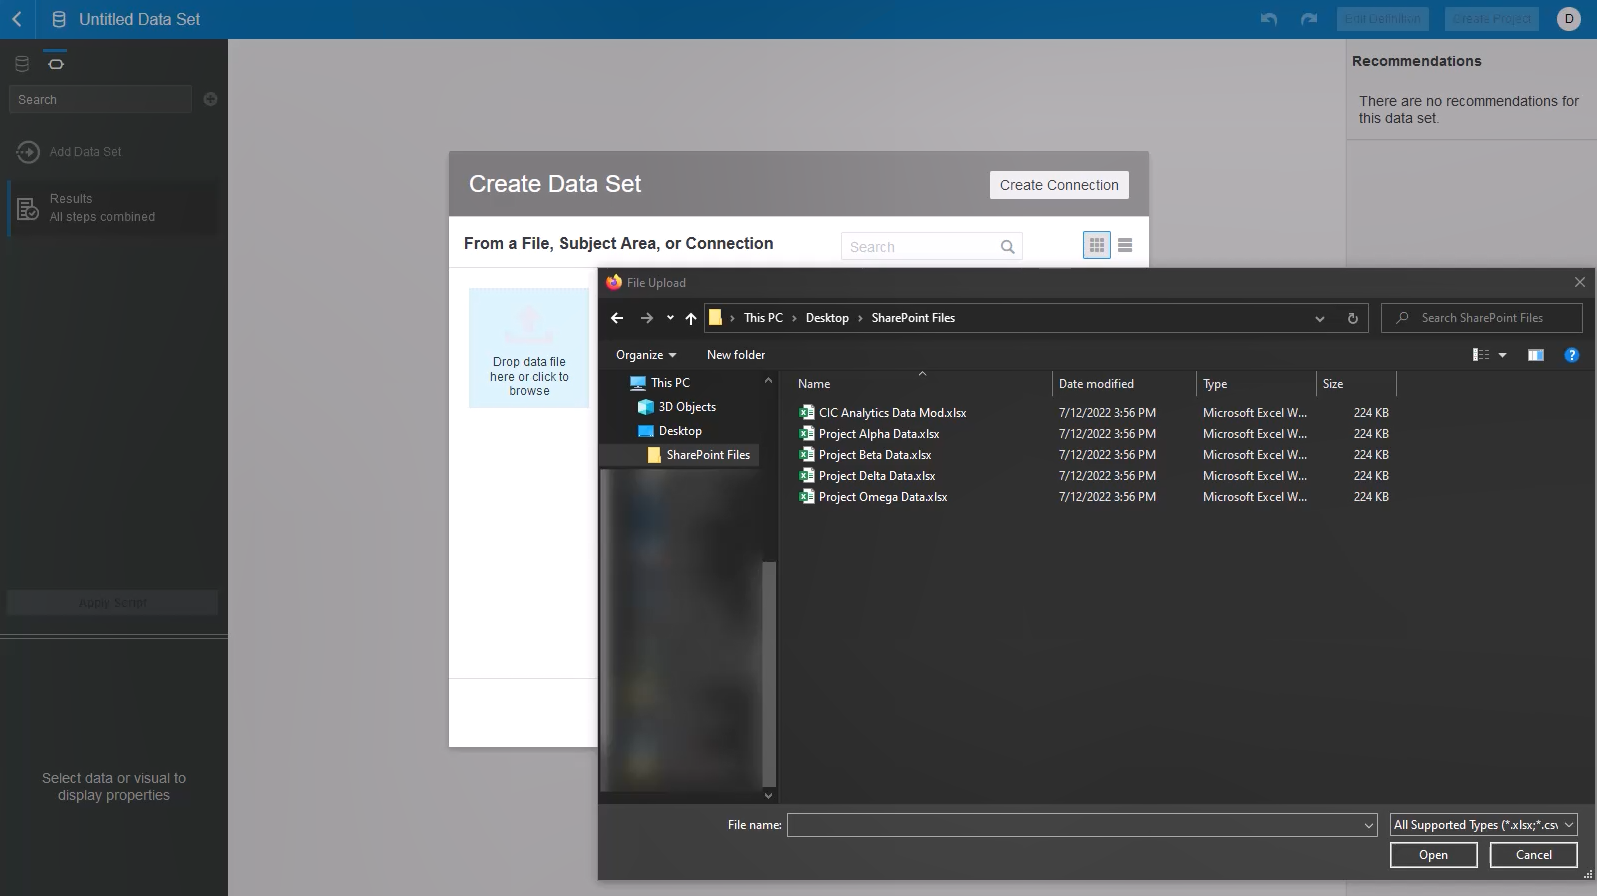Click the Cancel button
The height and width of the screenshot is (896, 1597).
point(1533,855)
